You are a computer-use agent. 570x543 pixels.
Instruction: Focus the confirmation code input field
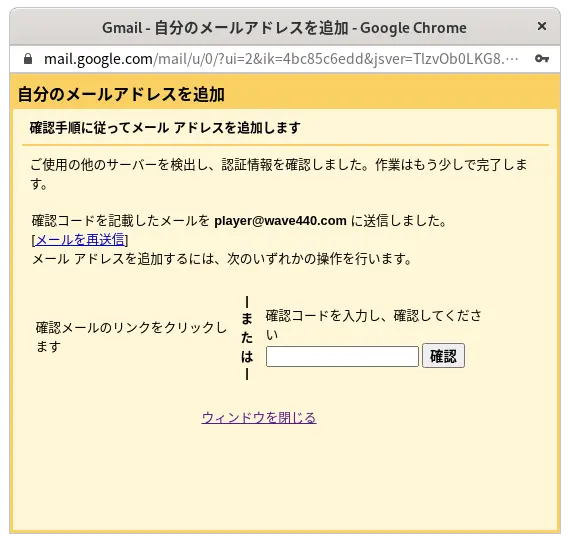tap(342, 356)
